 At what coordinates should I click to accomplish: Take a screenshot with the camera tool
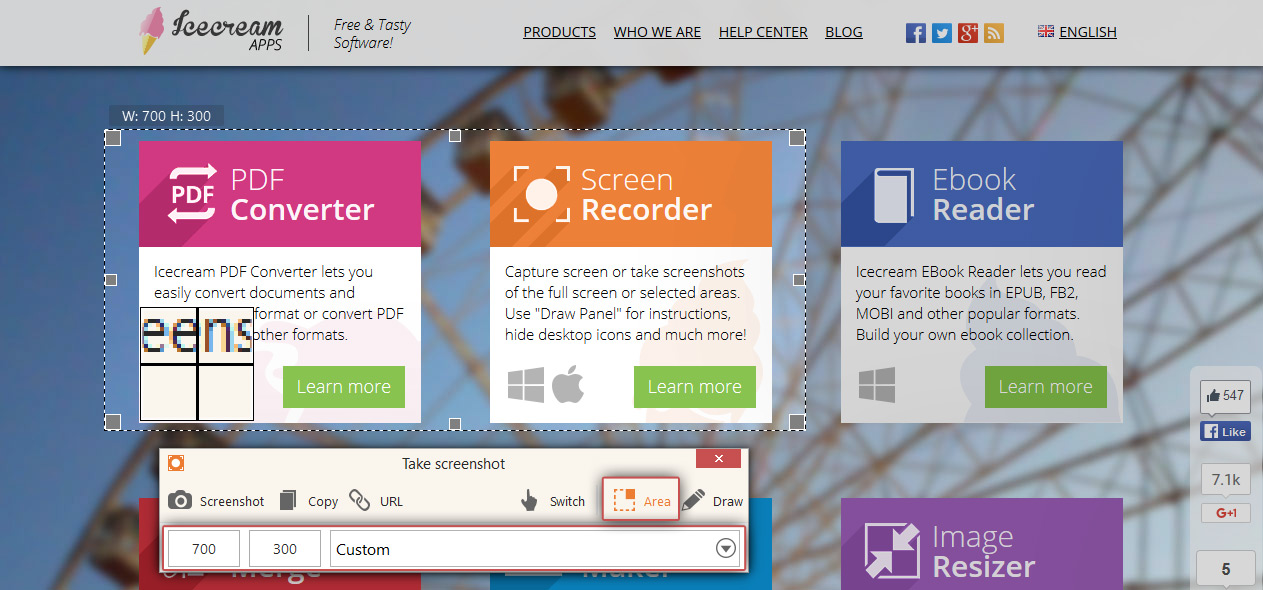pyautogui.click(x=216, y=501)
